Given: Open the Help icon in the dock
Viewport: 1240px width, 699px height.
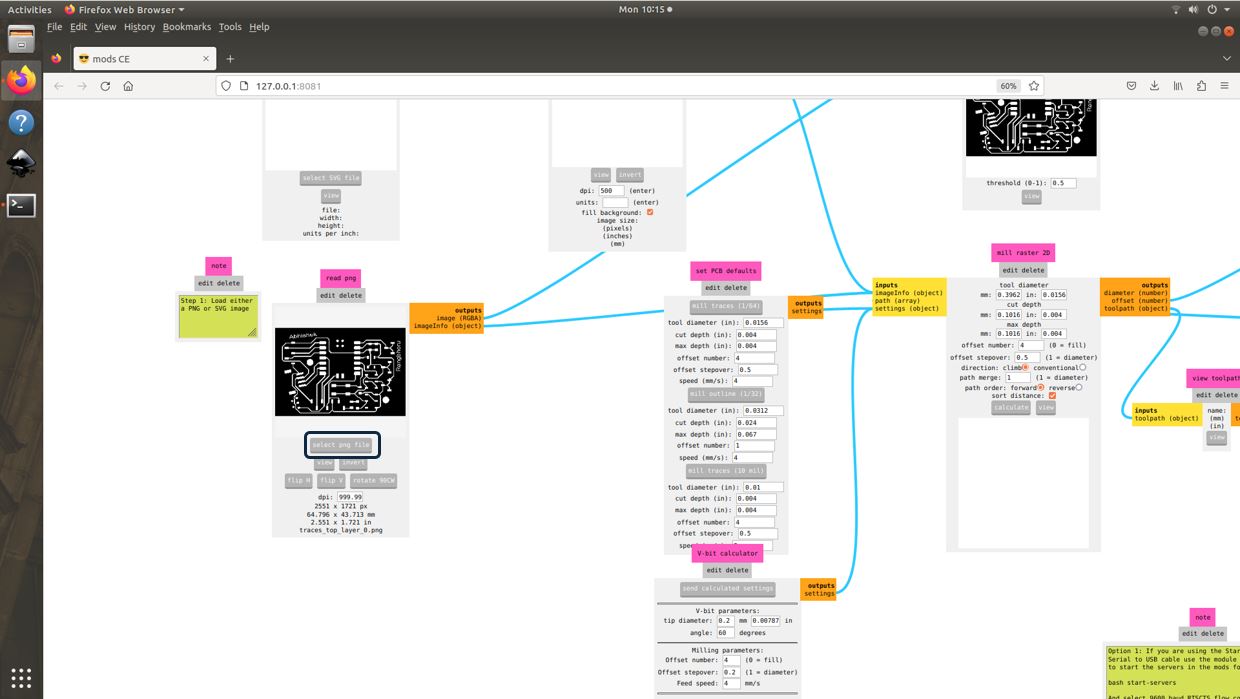Looking at the screenshot, I should (x=21, y=122).
